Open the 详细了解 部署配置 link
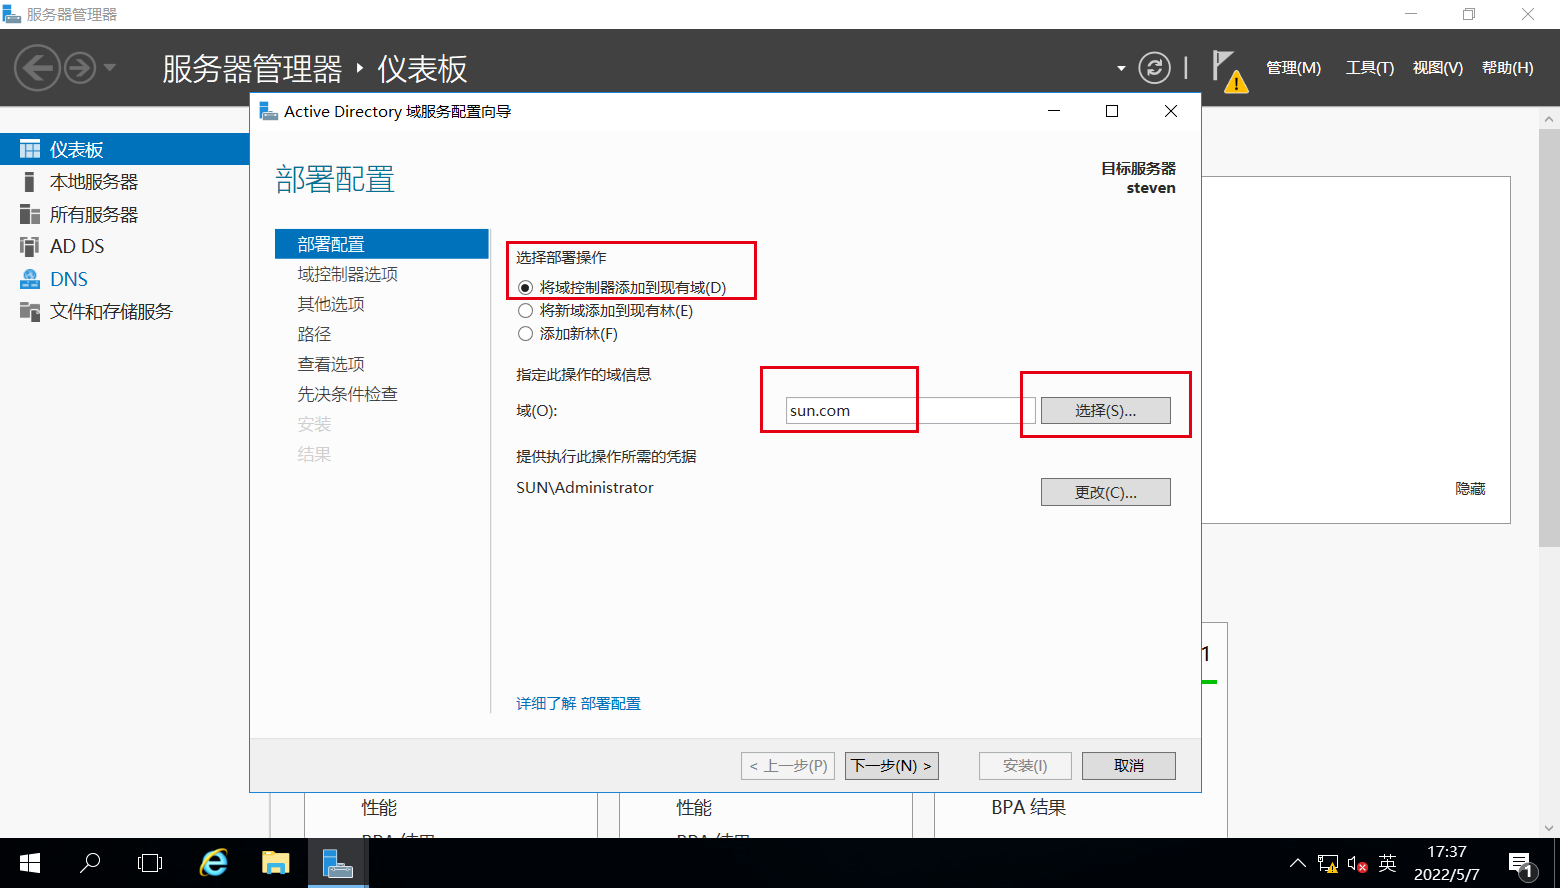 pos(578,703)
